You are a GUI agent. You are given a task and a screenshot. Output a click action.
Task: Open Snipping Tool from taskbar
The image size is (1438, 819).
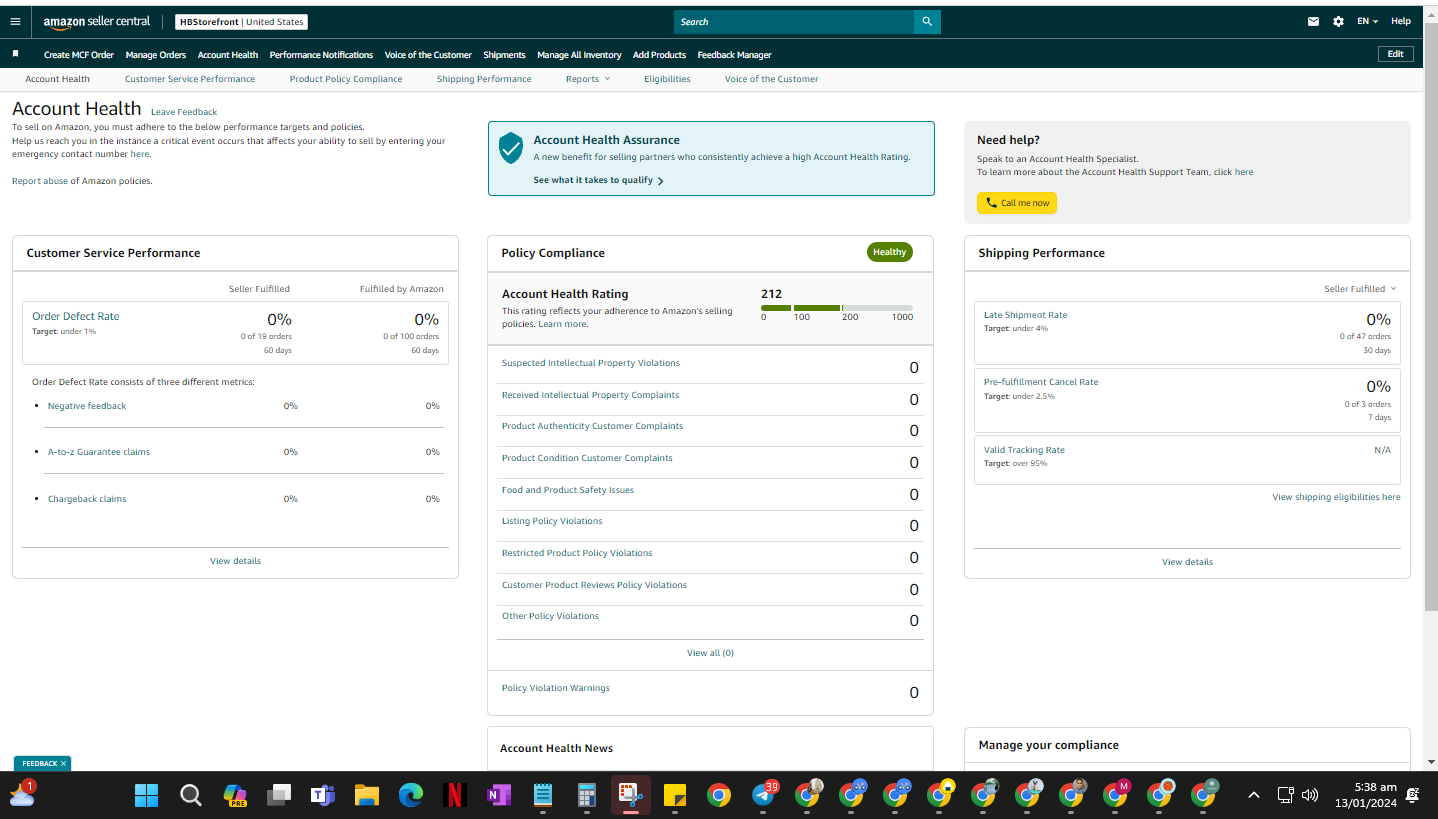[631, 795]
